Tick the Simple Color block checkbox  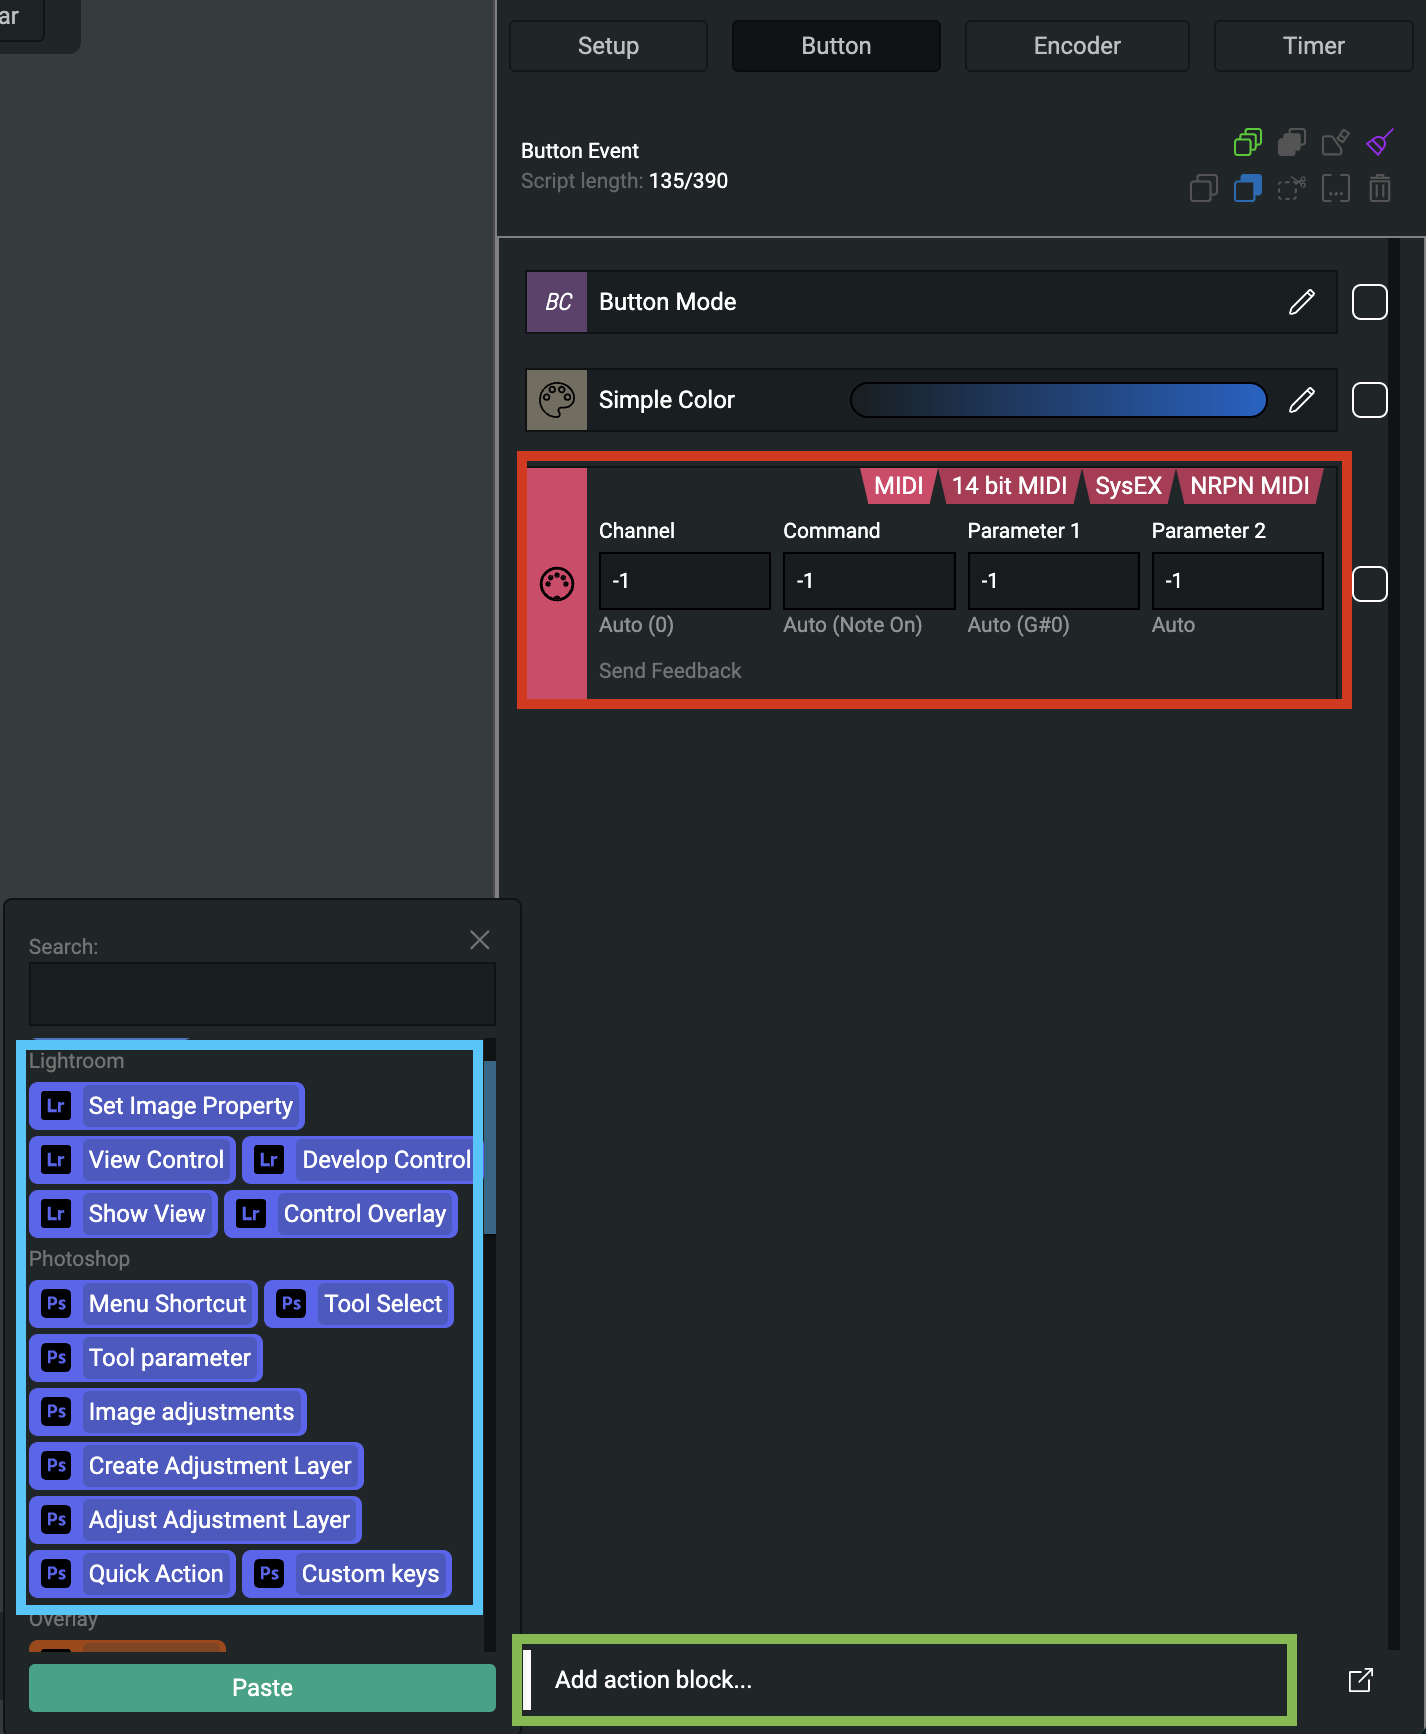(x=1369, y=400)
